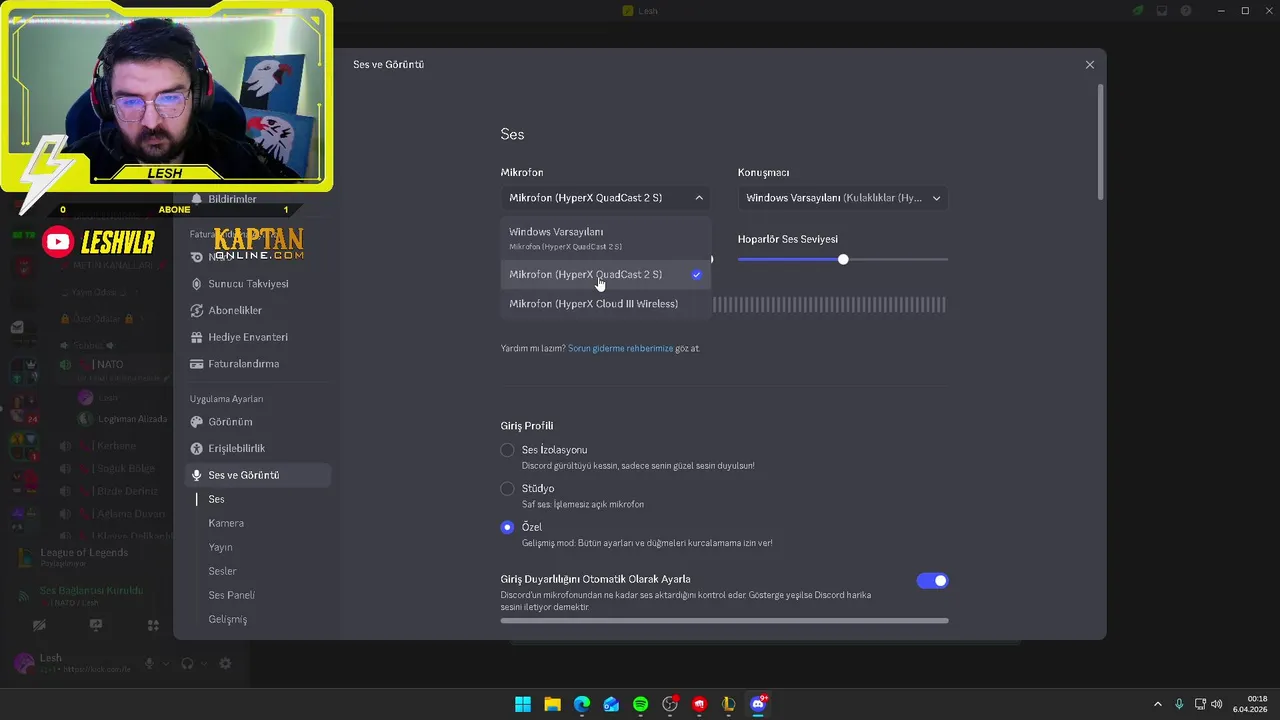Click the input sensitivity bar at bottom
The width and height of the screenshot is (1280, 720).
pos(724,621)
